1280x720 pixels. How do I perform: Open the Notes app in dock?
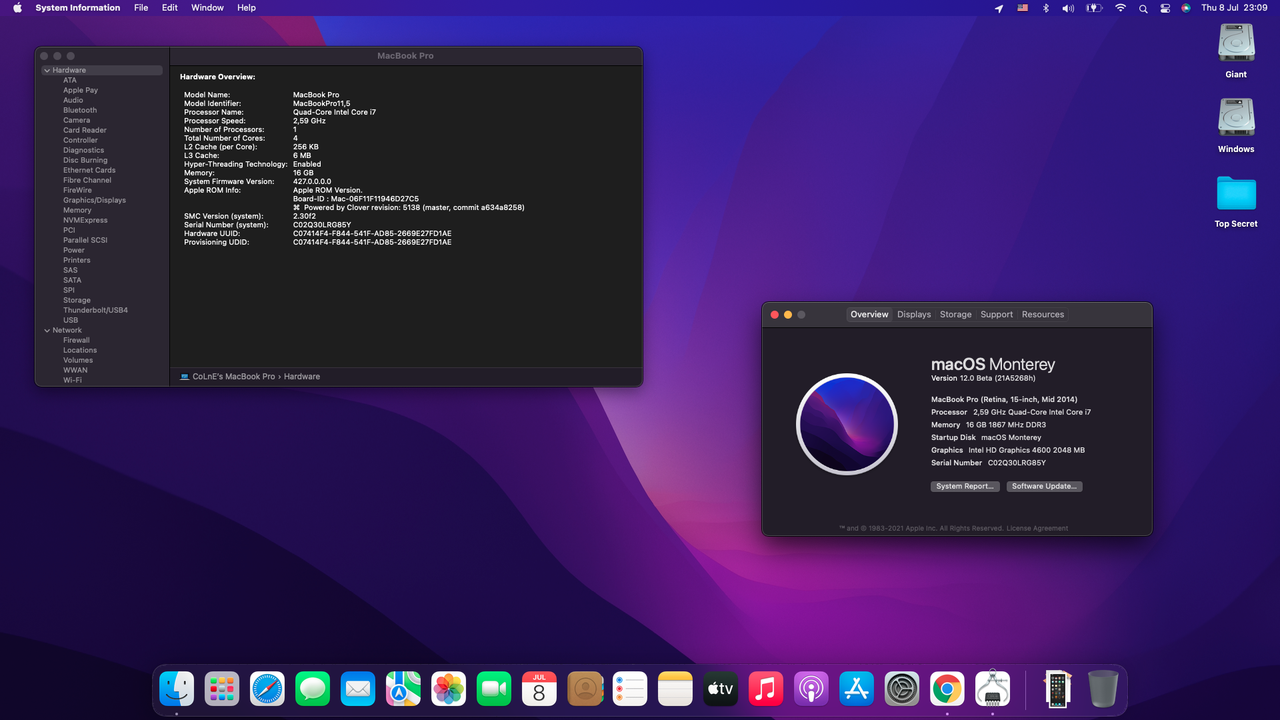pyautogui.click(x=676, y=688)
